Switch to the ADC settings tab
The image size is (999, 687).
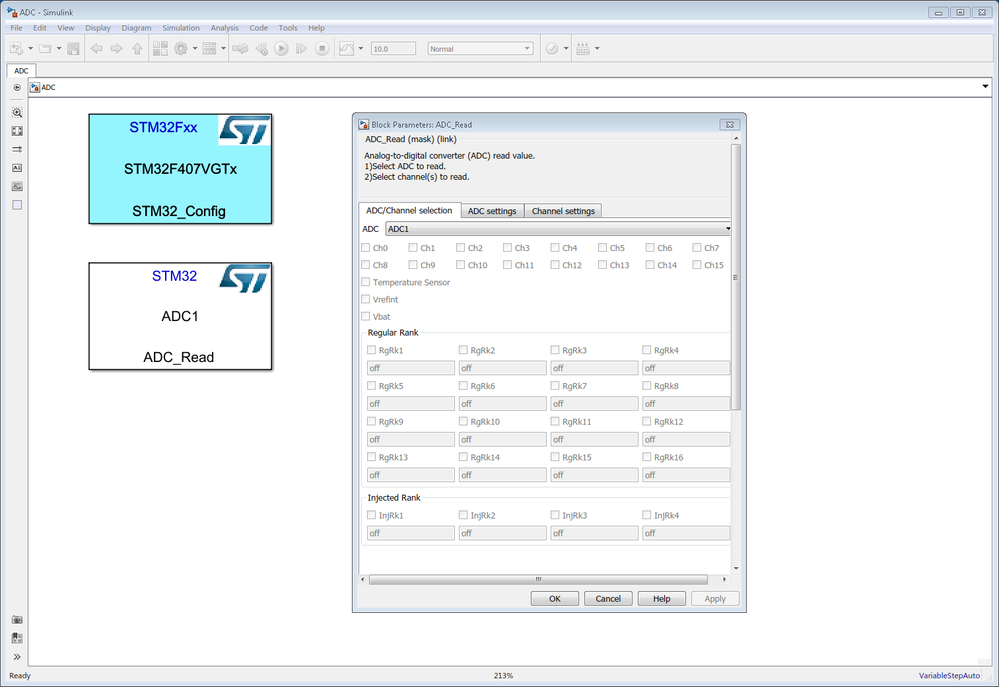coord(492,211)
